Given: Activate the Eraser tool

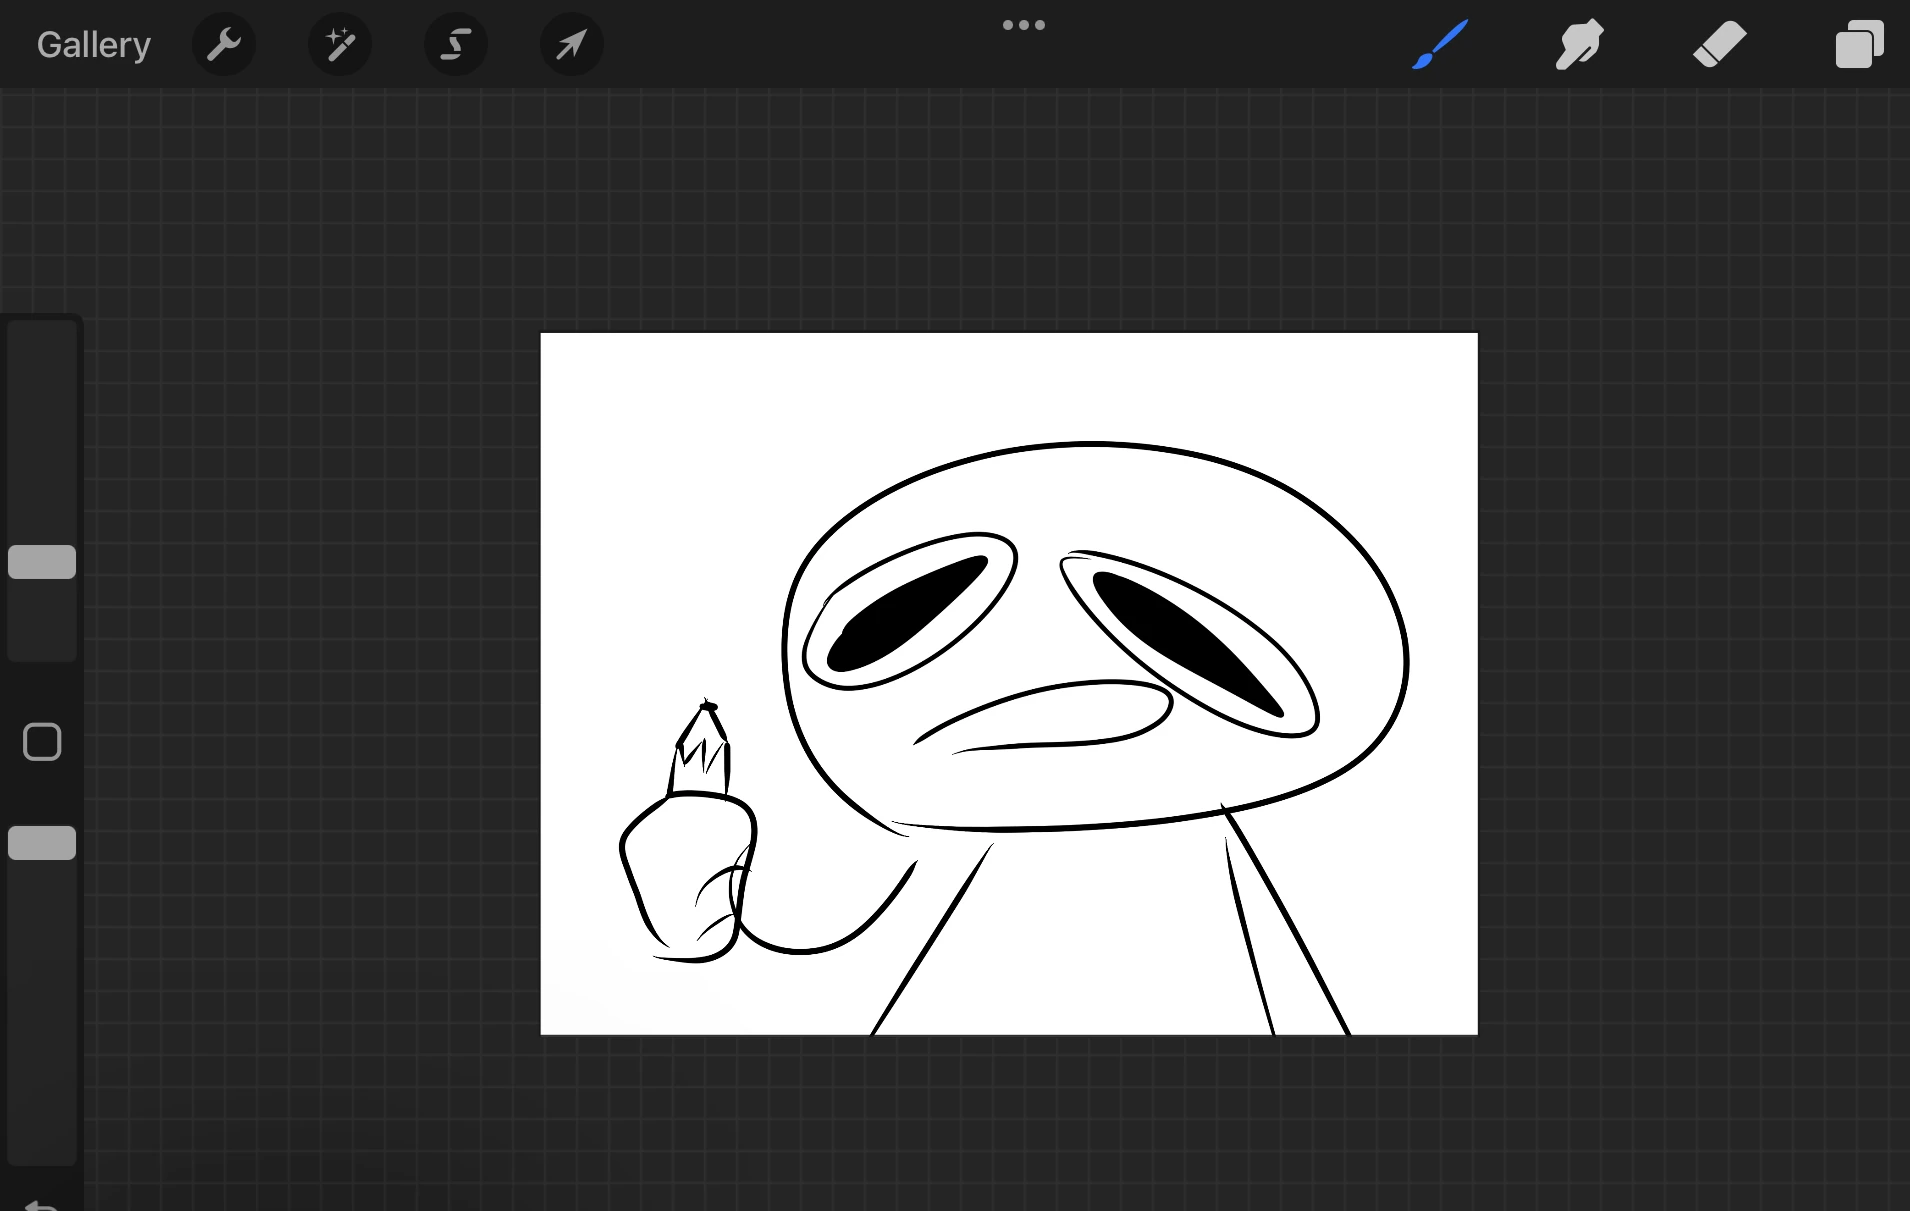Looking at the screenshot, I should [x=1719, y=44].
